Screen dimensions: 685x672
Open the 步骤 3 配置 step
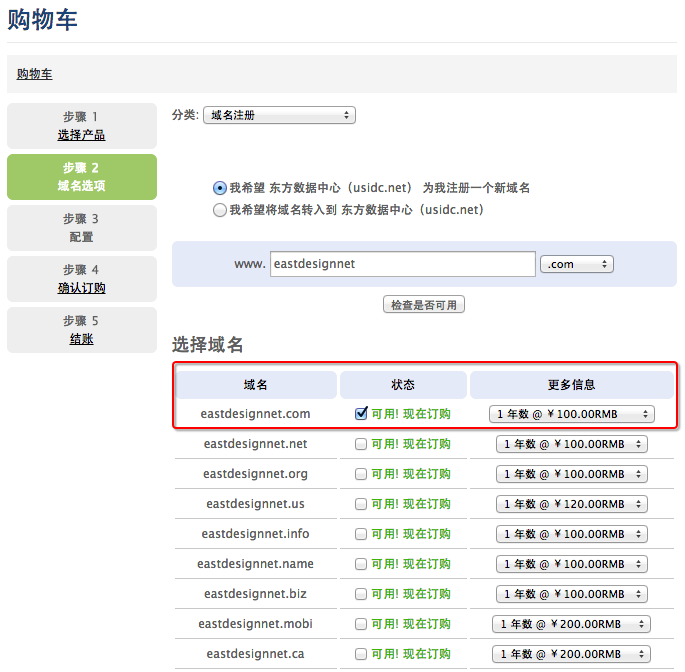click(82, 228)
